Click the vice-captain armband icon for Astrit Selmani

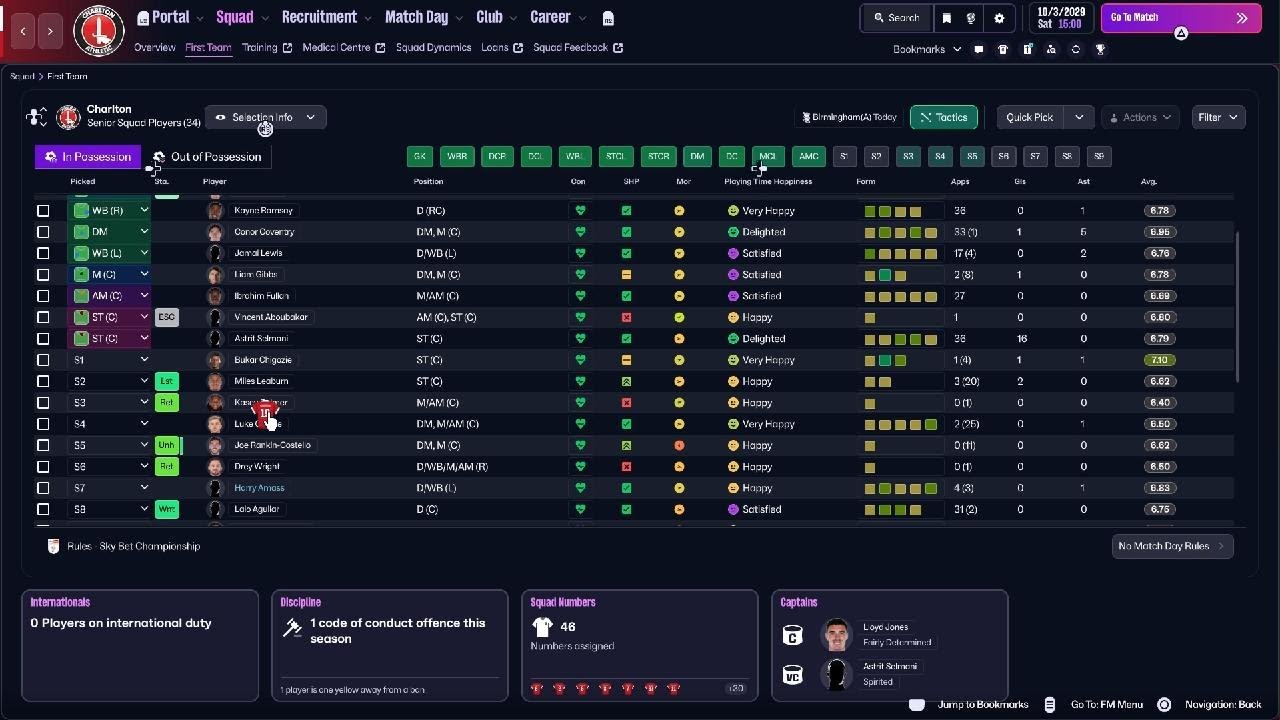click(792, 674)
